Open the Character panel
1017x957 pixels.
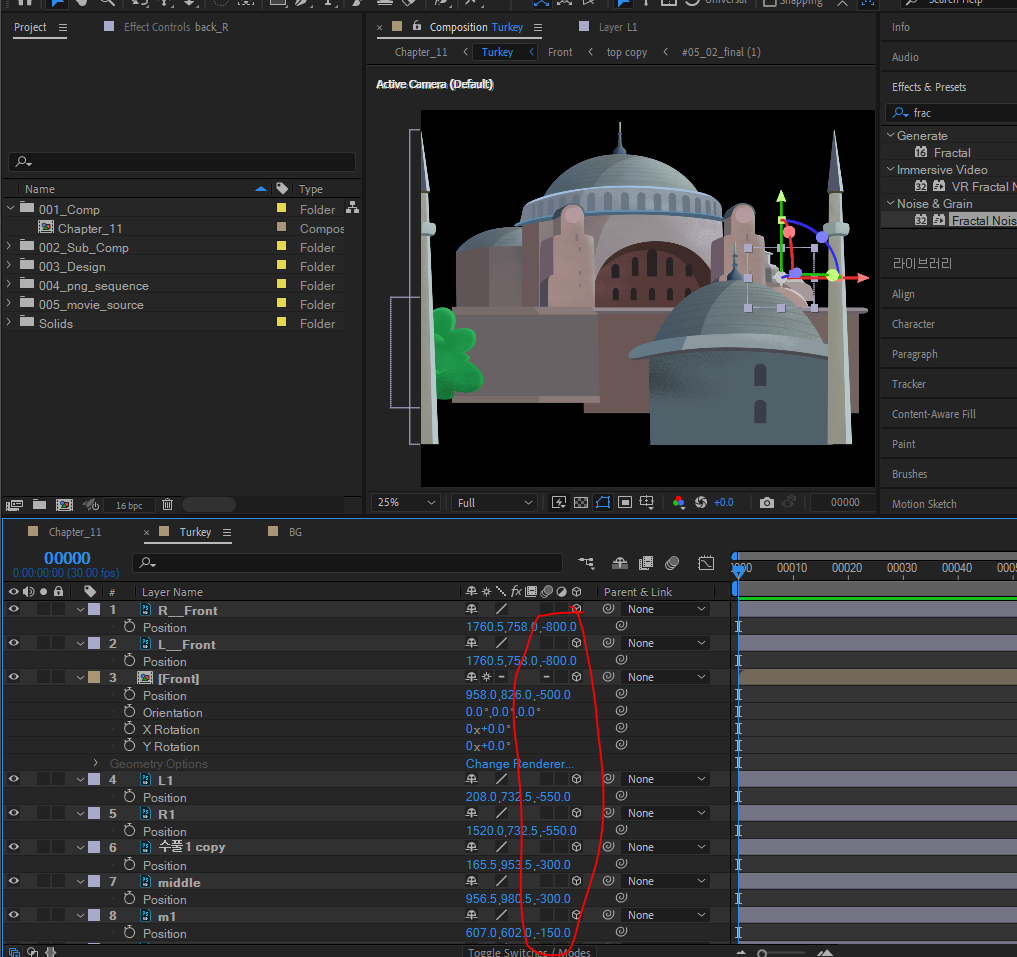click(x=913, y=324)
